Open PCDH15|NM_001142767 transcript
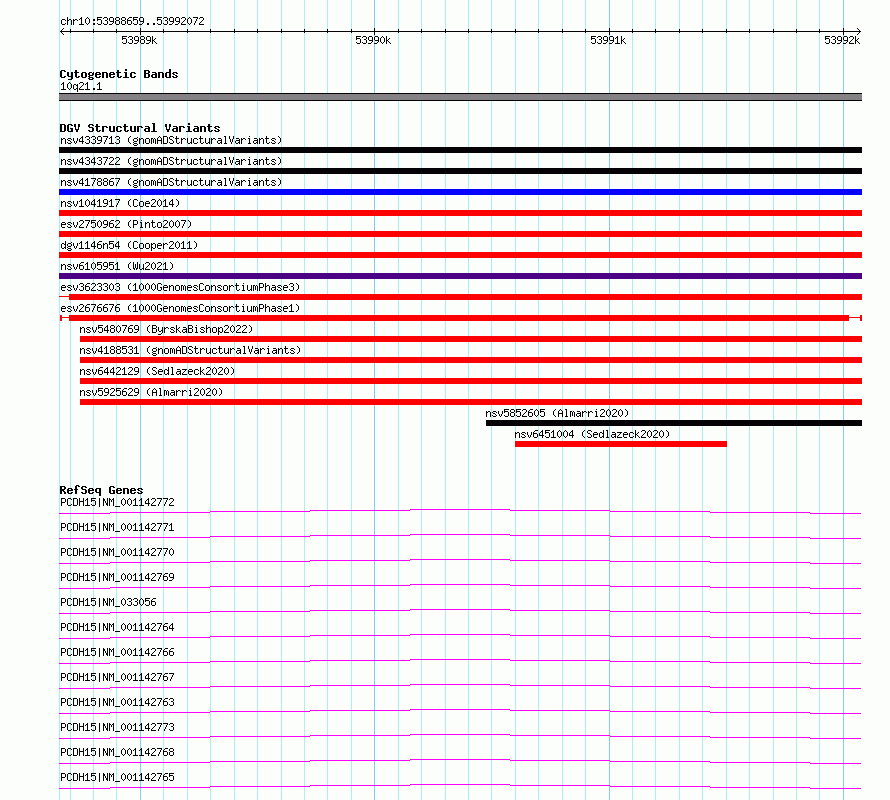The width and height of the screenshot is (890, 800). pos(117,677)
